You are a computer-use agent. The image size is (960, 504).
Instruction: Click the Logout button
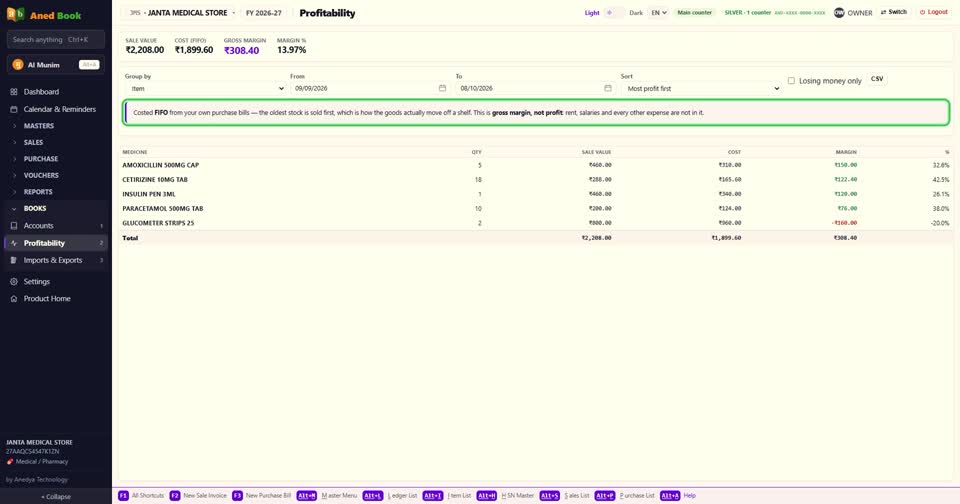934,12
